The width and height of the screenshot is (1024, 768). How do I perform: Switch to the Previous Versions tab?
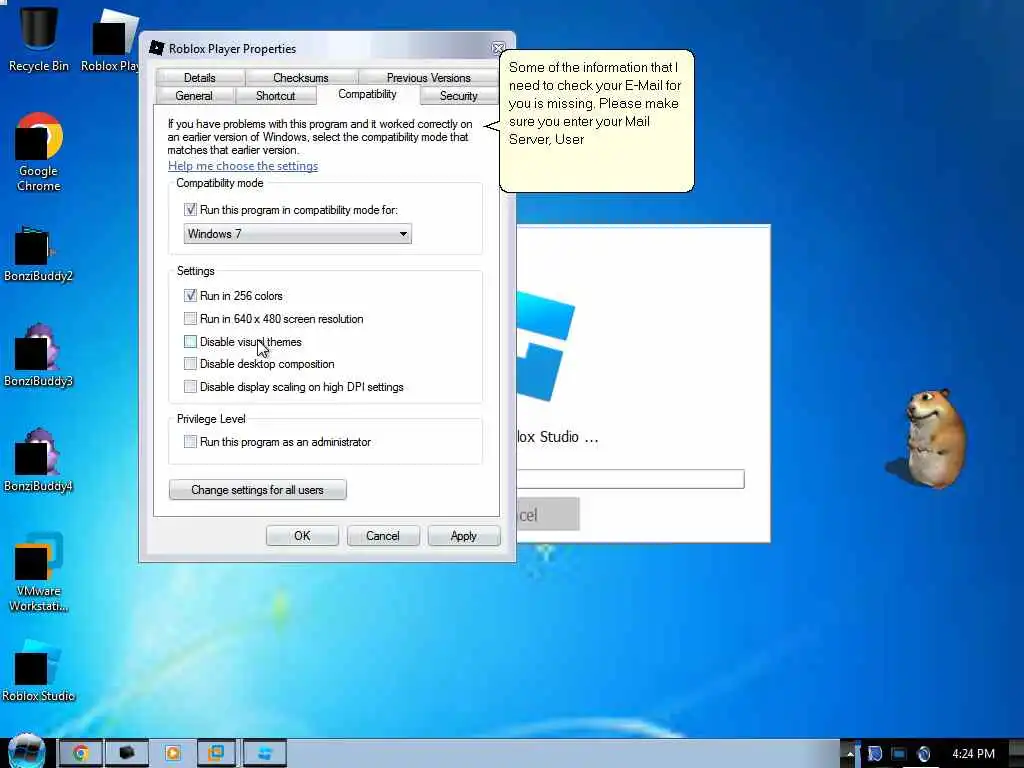[428, 78]
